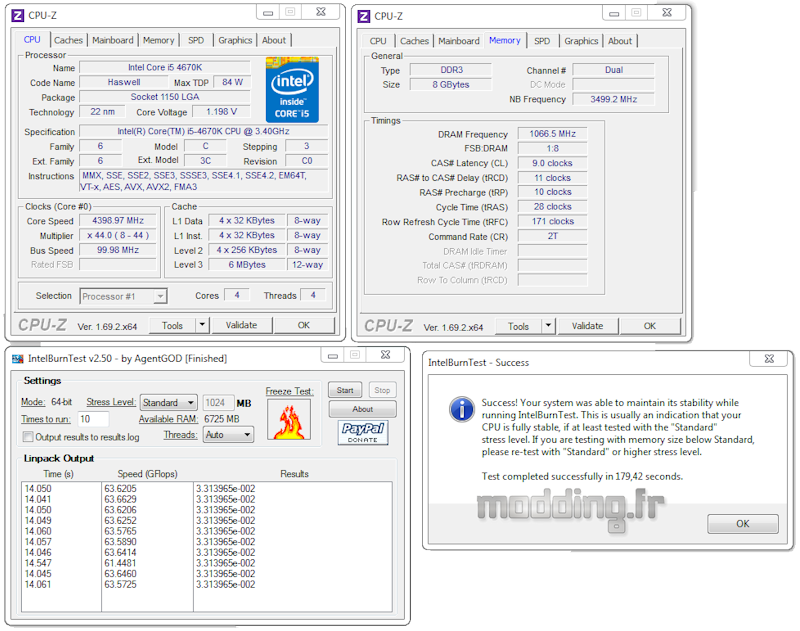Click Command Rate value 2T
Screen dimensions: 800x631
[553, 236]
